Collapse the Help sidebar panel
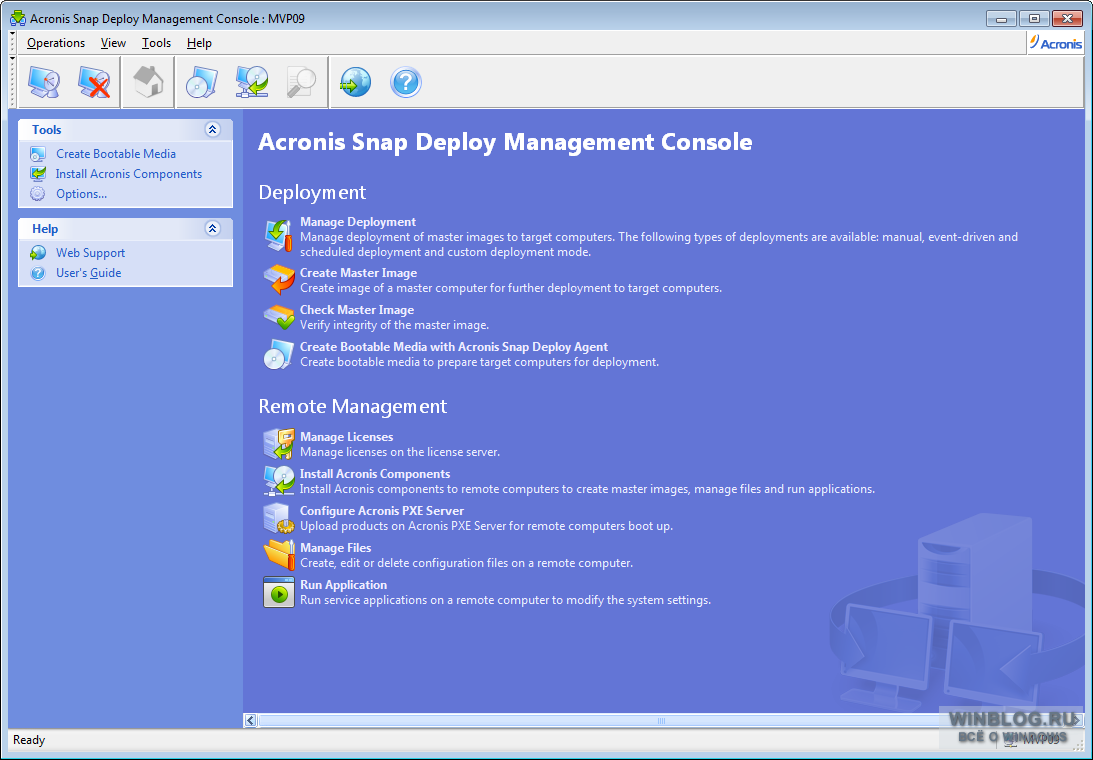Viewport: 1093px width, 760px height. [213, 229]
